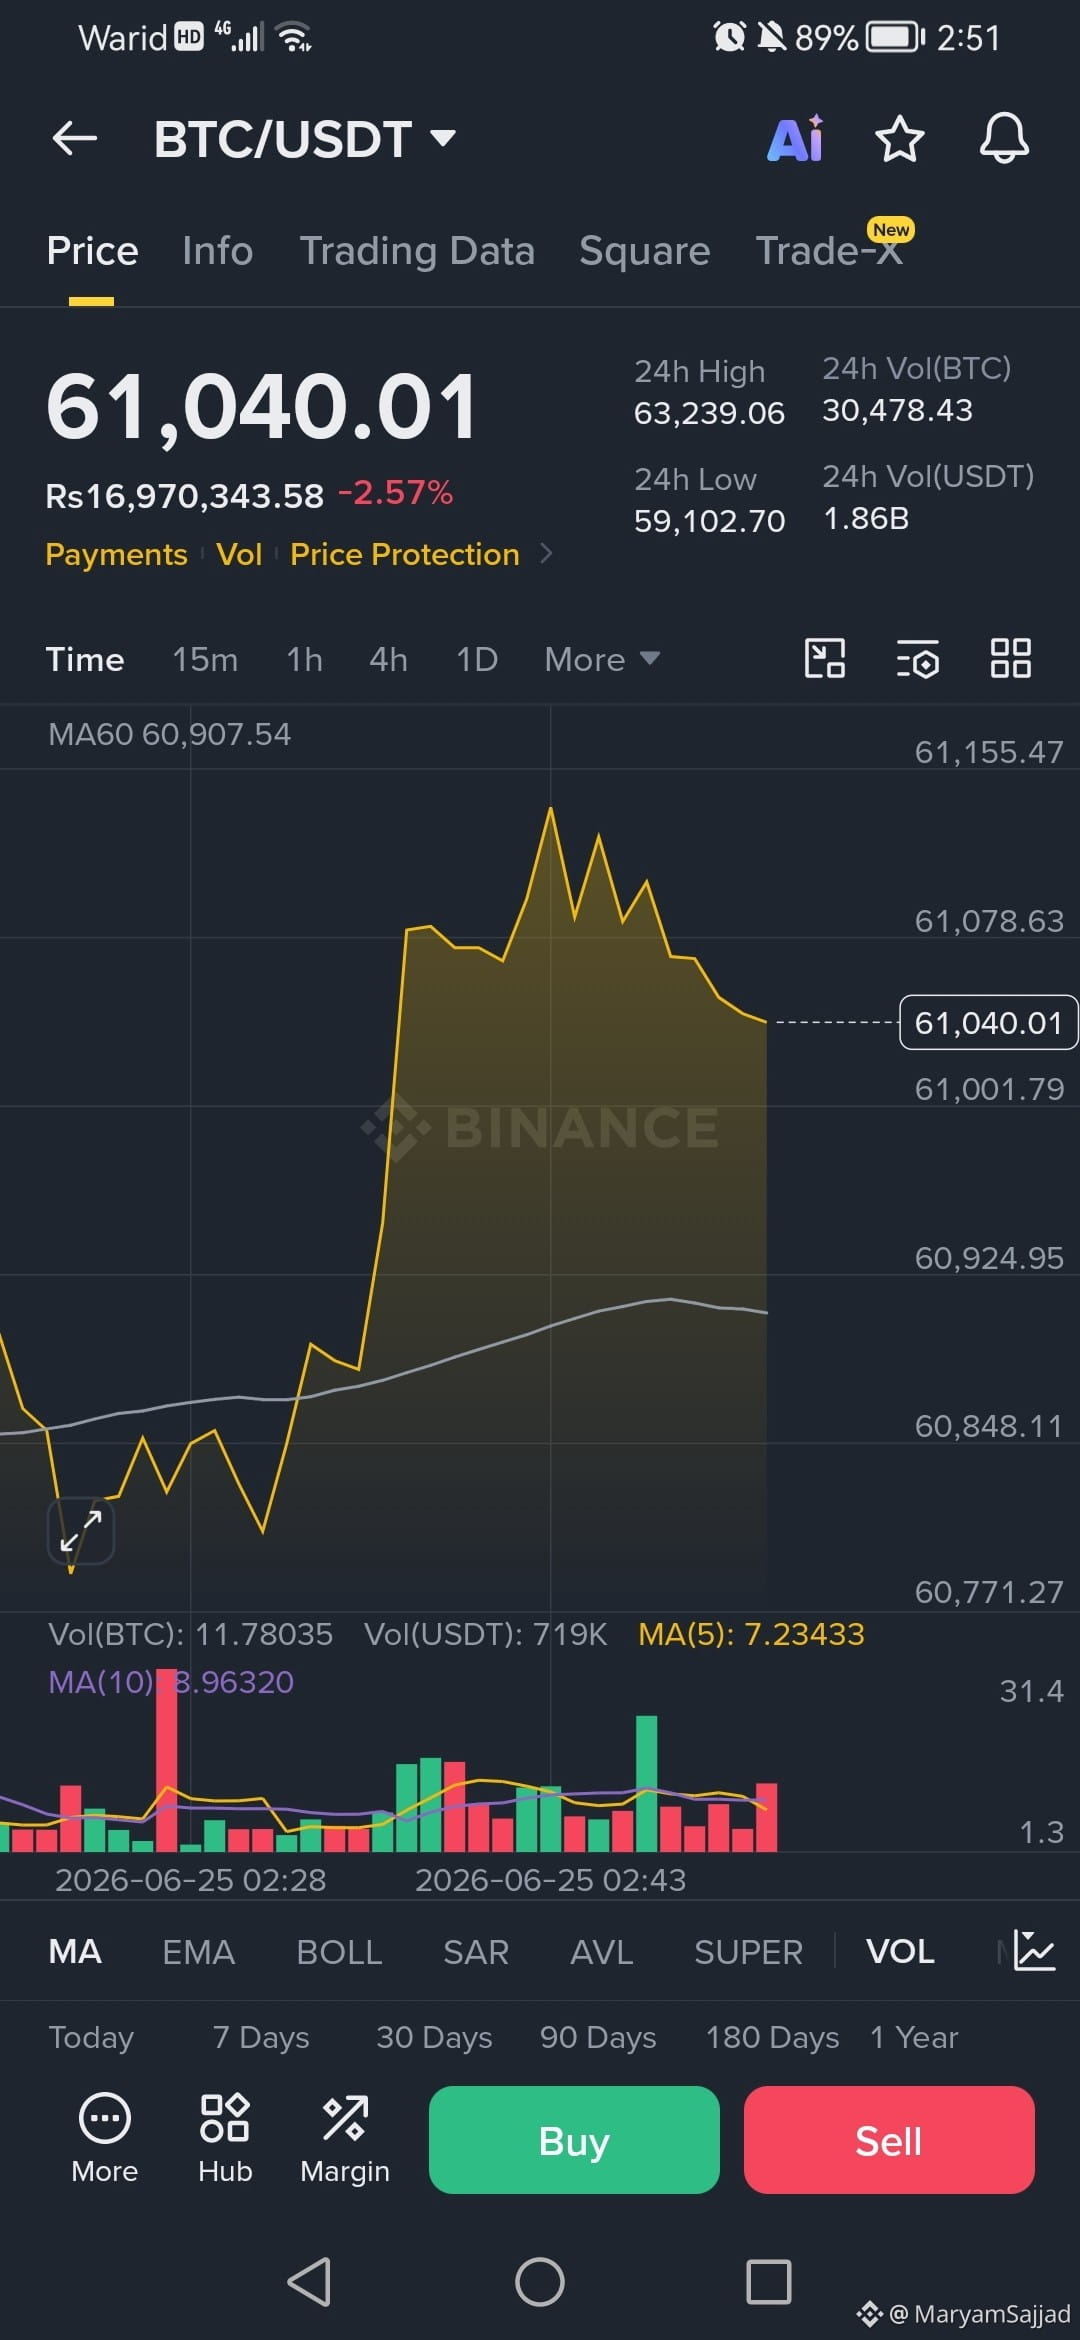Open the Price Protection link
This screenshot has height=2340, width=1080.
[x=404, y=554]
